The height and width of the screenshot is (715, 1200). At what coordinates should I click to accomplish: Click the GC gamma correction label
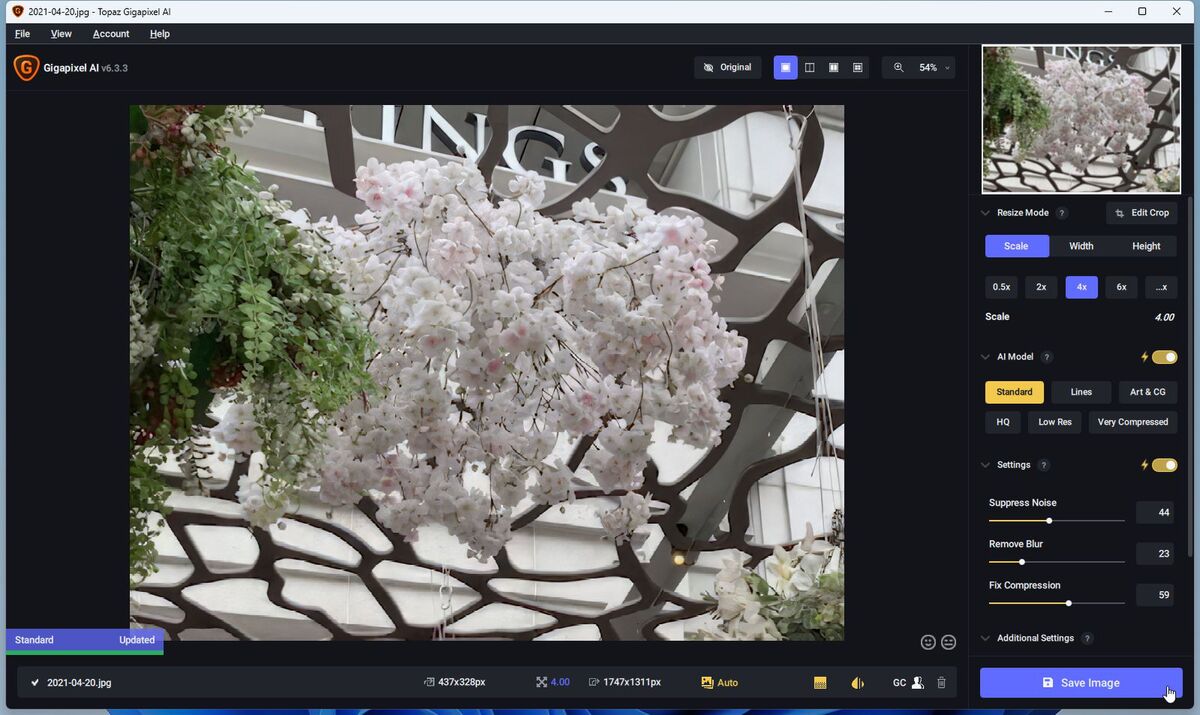pyautogui.click(x=899, y=683)
